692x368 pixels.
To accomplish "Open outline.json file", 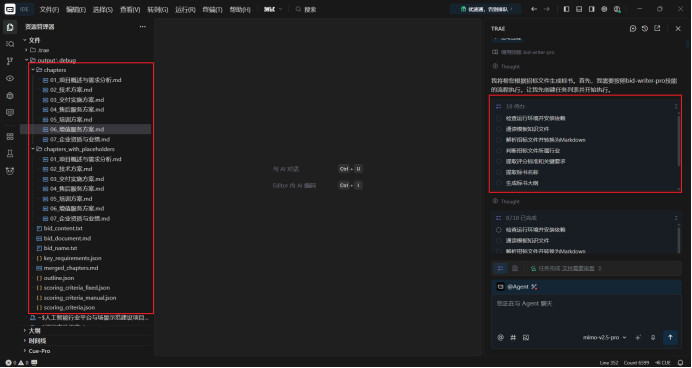I will click(x=59, y=278).
